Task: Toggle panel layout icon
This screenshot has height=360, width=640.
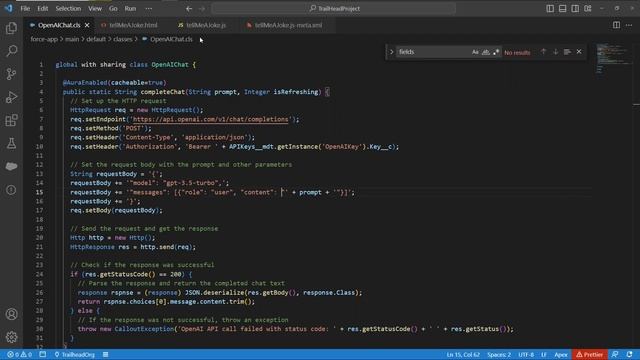Action: [x=562, y=9]
